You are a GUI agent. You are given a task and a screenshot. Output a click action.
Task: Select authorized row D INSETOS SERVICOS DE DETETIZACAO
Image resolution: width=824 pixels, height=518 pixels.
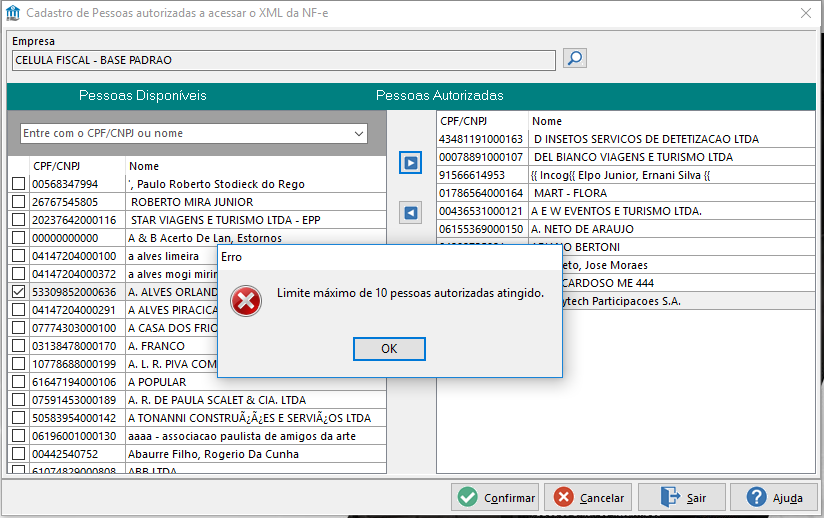point(626,139)
